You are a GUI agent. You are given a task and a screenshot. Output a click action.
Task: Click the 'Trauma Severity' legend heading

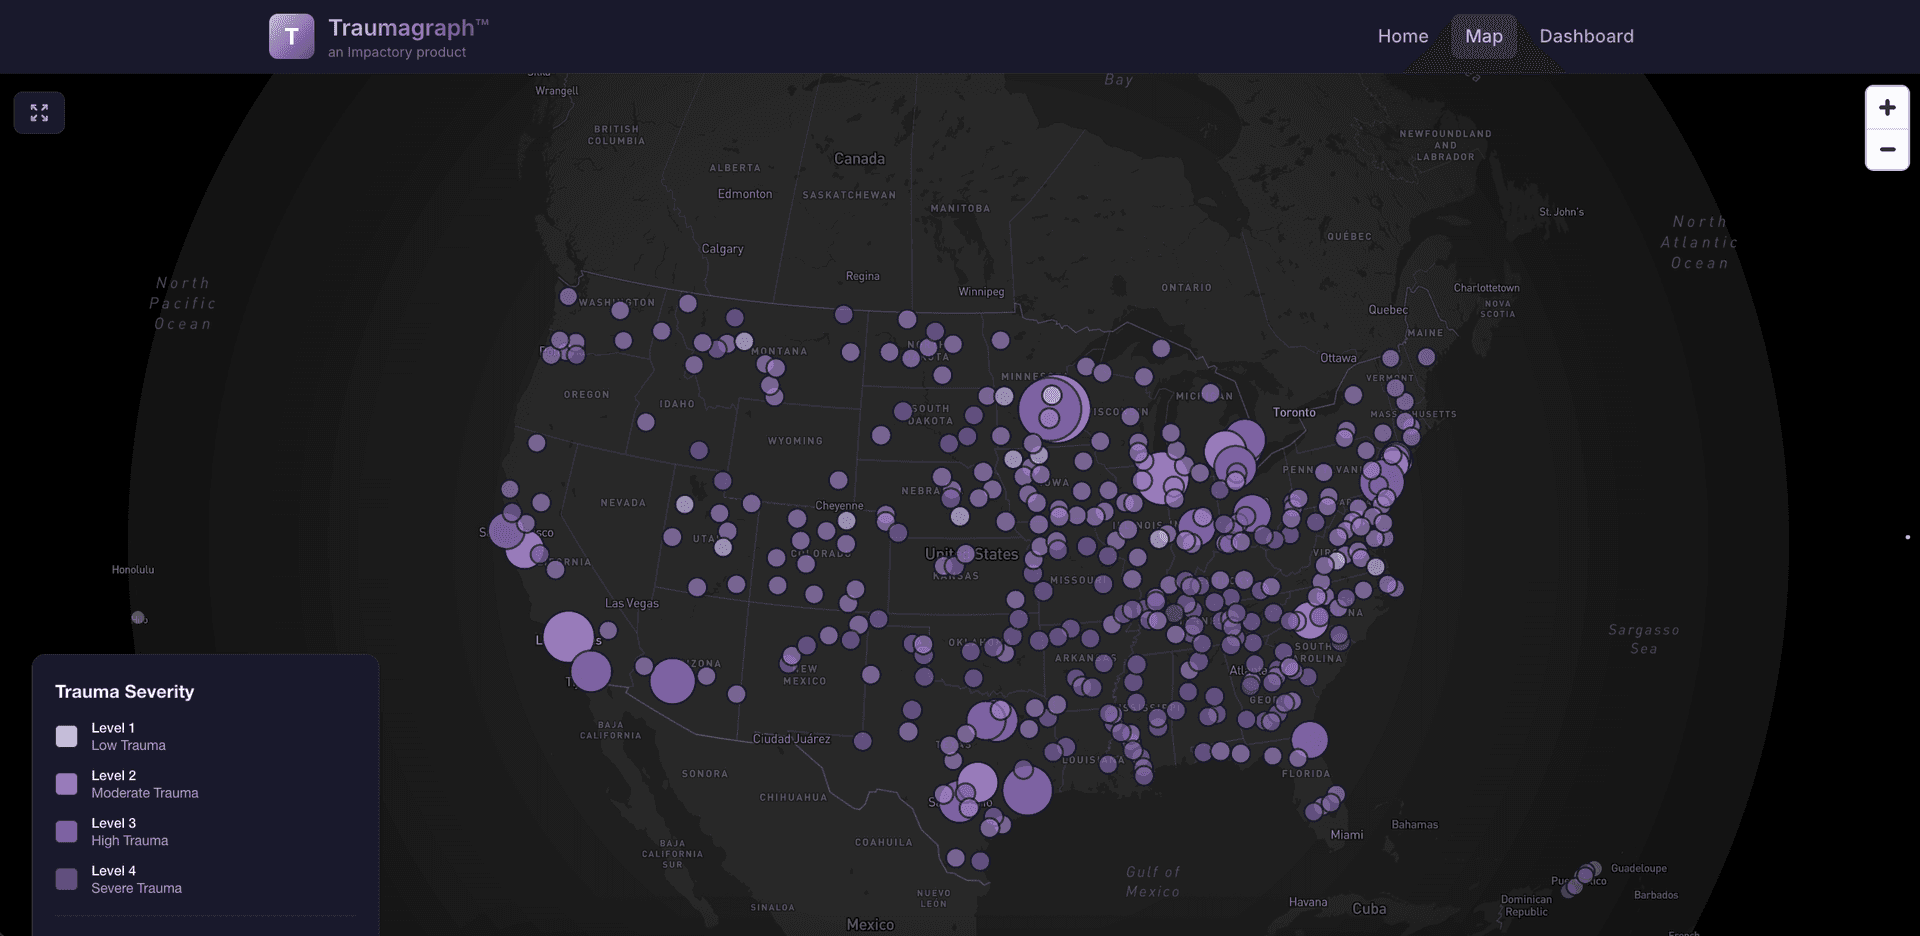point(124,692)
